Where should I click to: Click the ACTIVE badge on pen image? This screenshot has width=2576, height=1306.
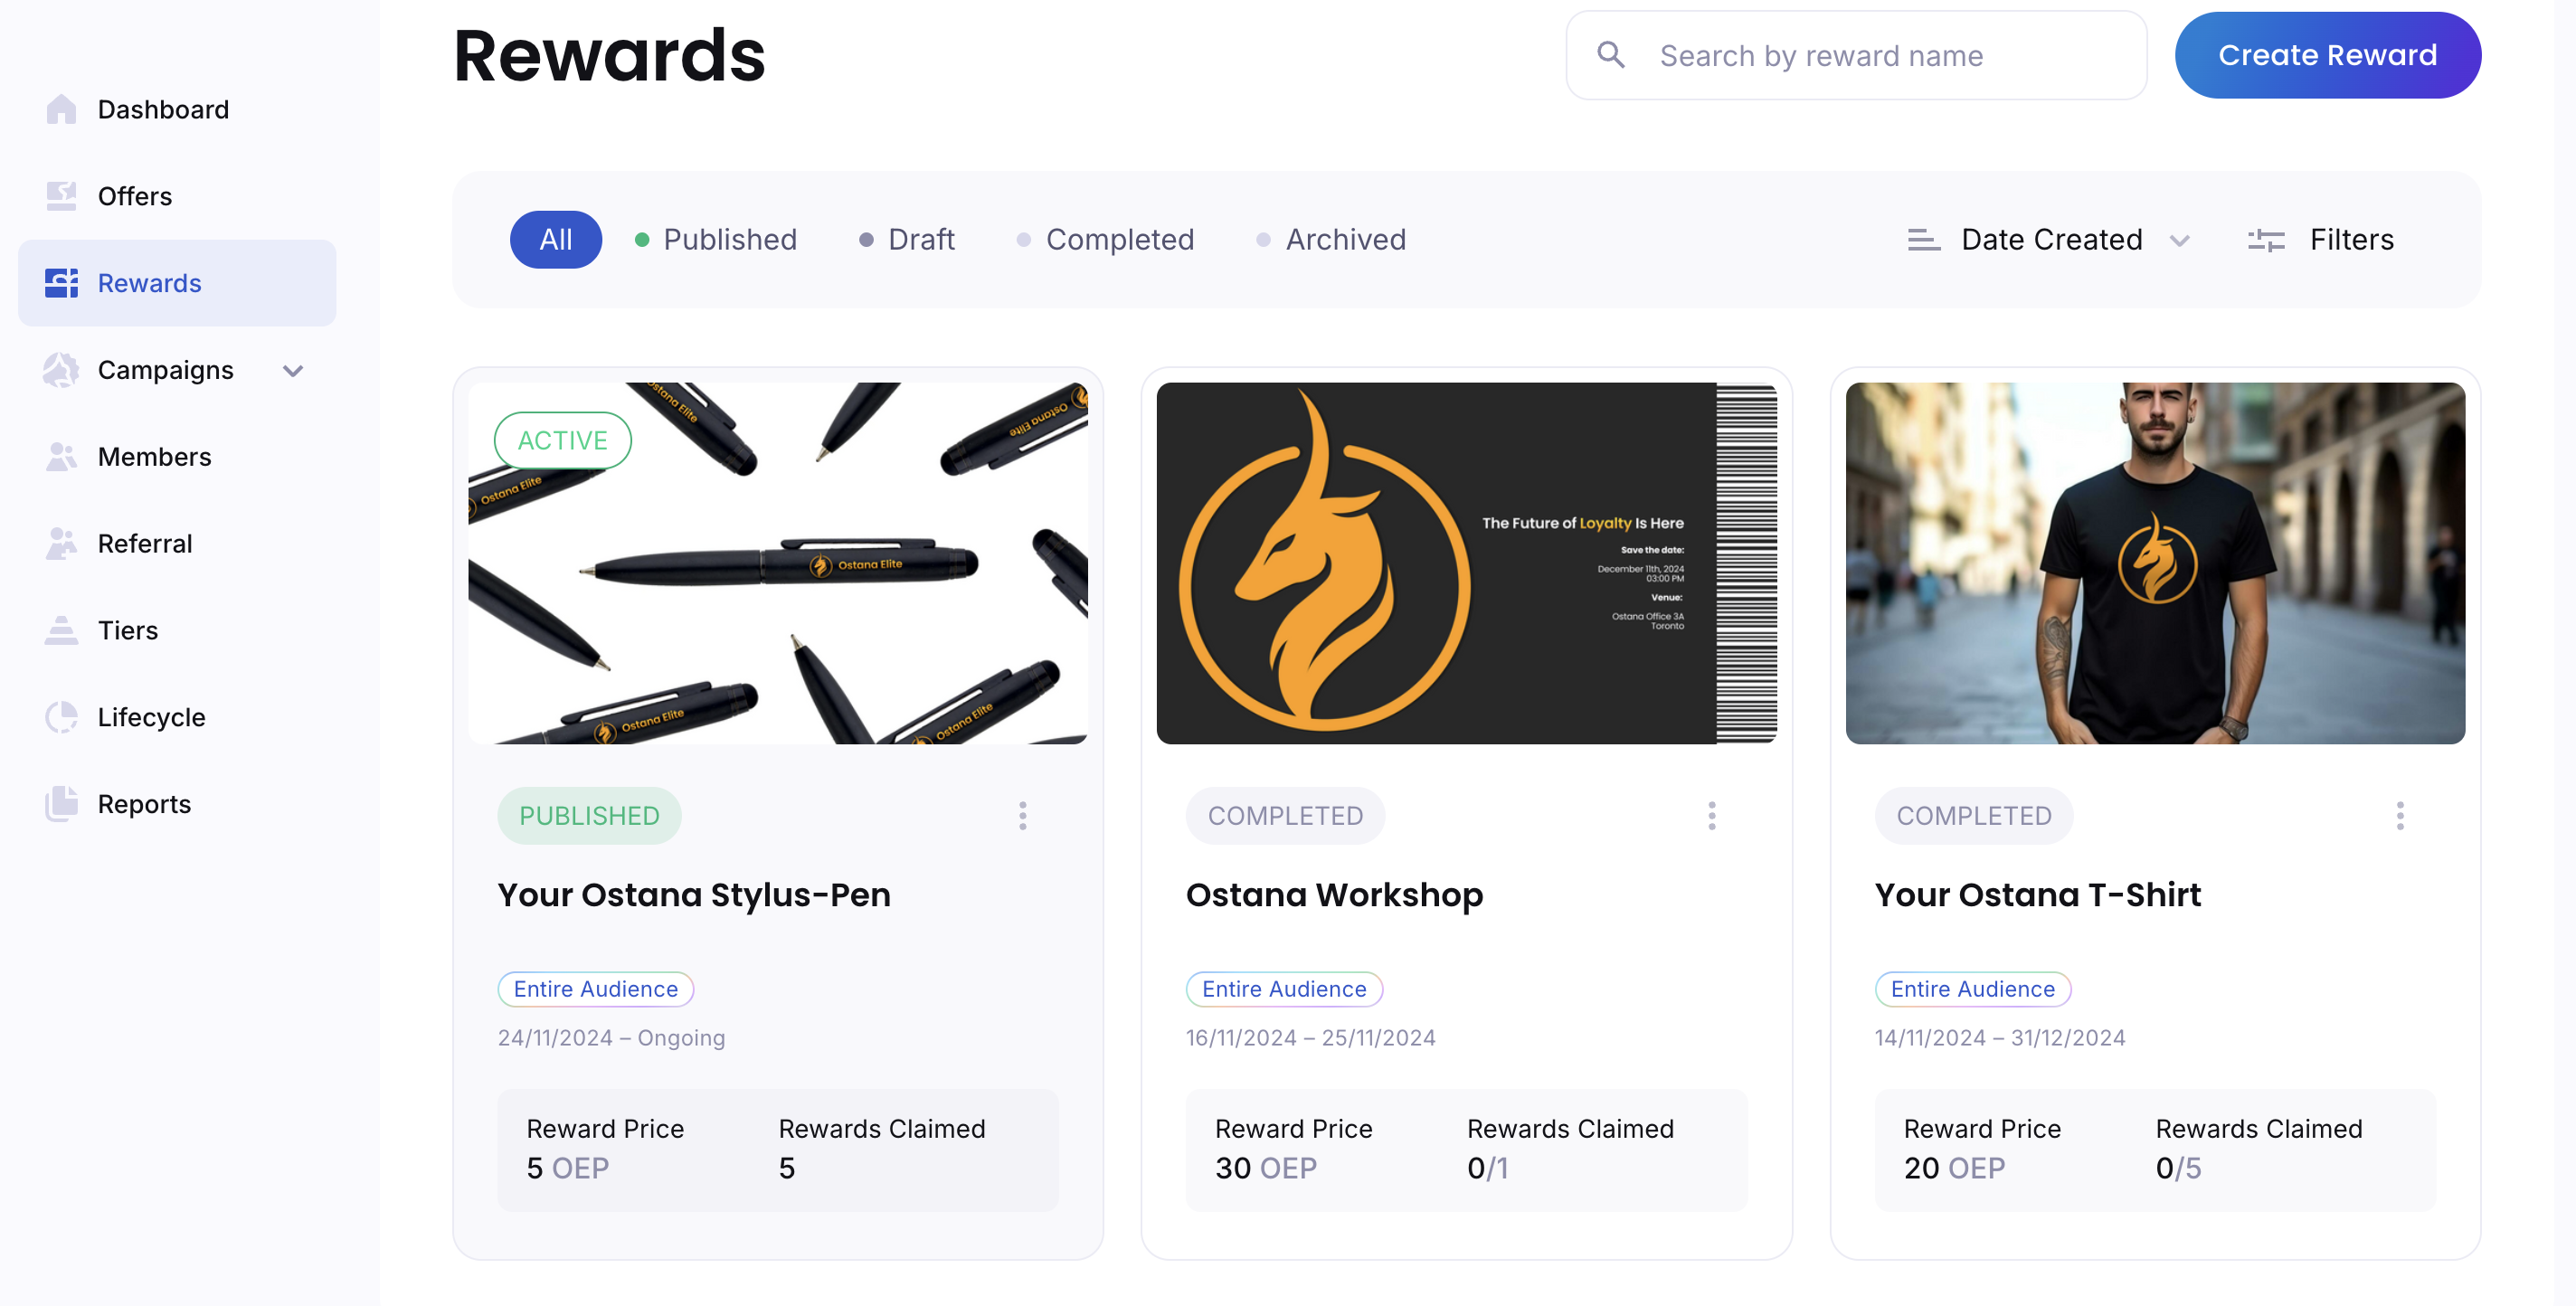(x=562, y=441)
